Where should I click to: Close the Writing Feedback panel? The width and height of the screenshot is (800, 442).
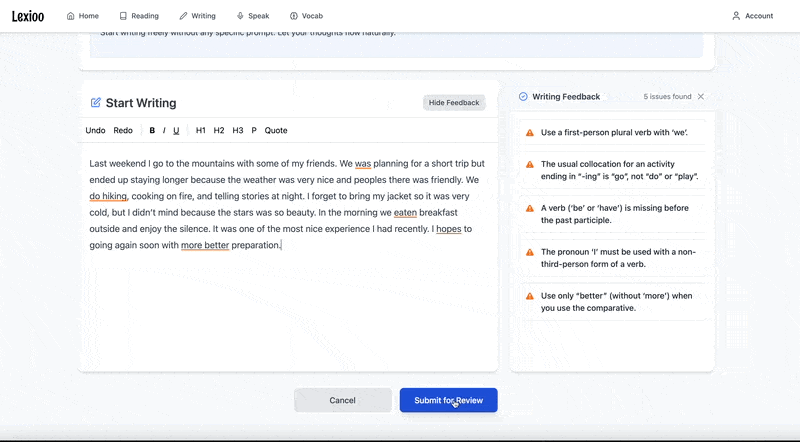pyautogui.click(x=701, y=96)
